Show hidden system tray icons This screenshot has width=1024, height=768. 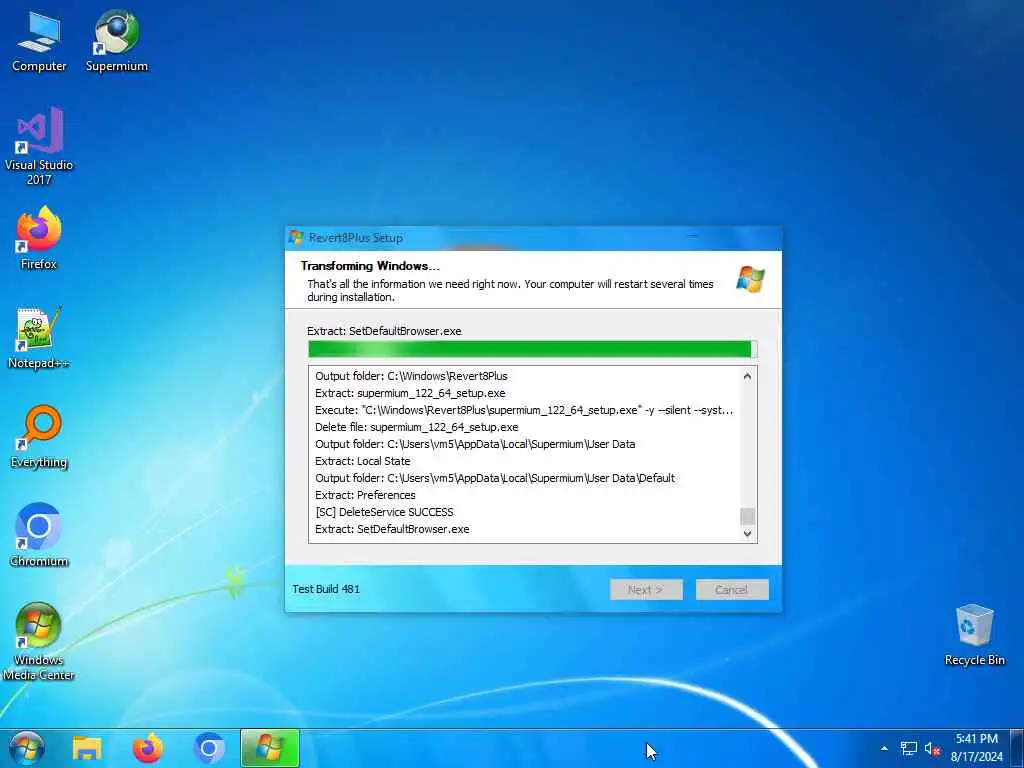point(884,748)
